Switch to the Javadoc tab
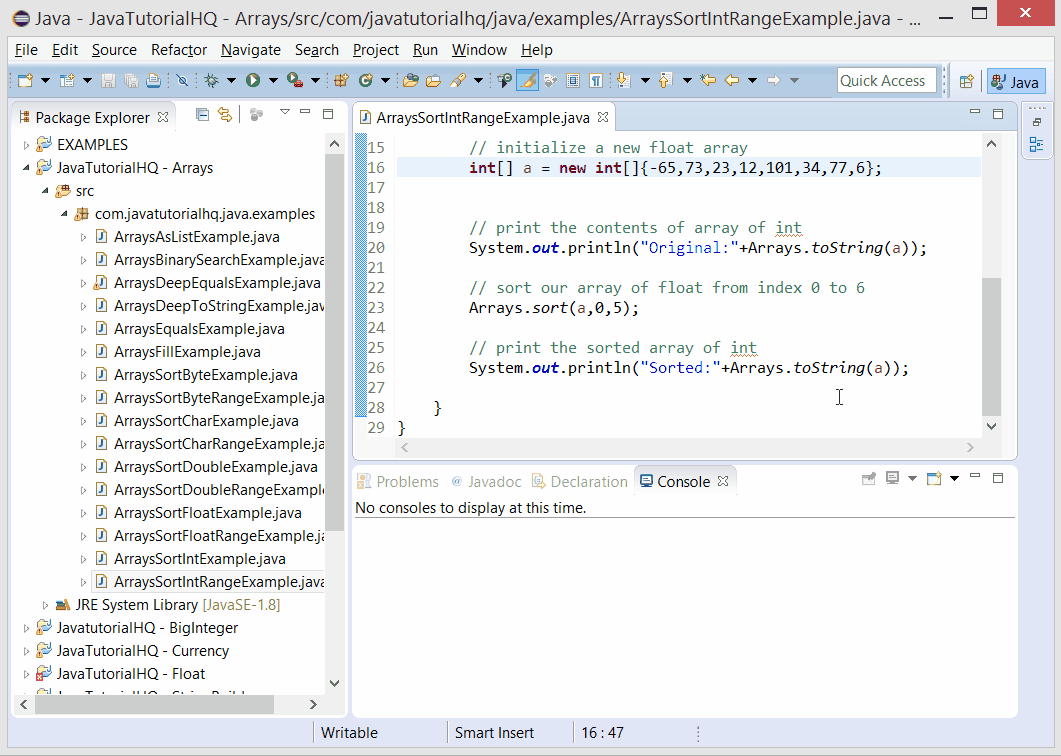This screenshot has height=756, width=1061. click(x=486, y=481)
